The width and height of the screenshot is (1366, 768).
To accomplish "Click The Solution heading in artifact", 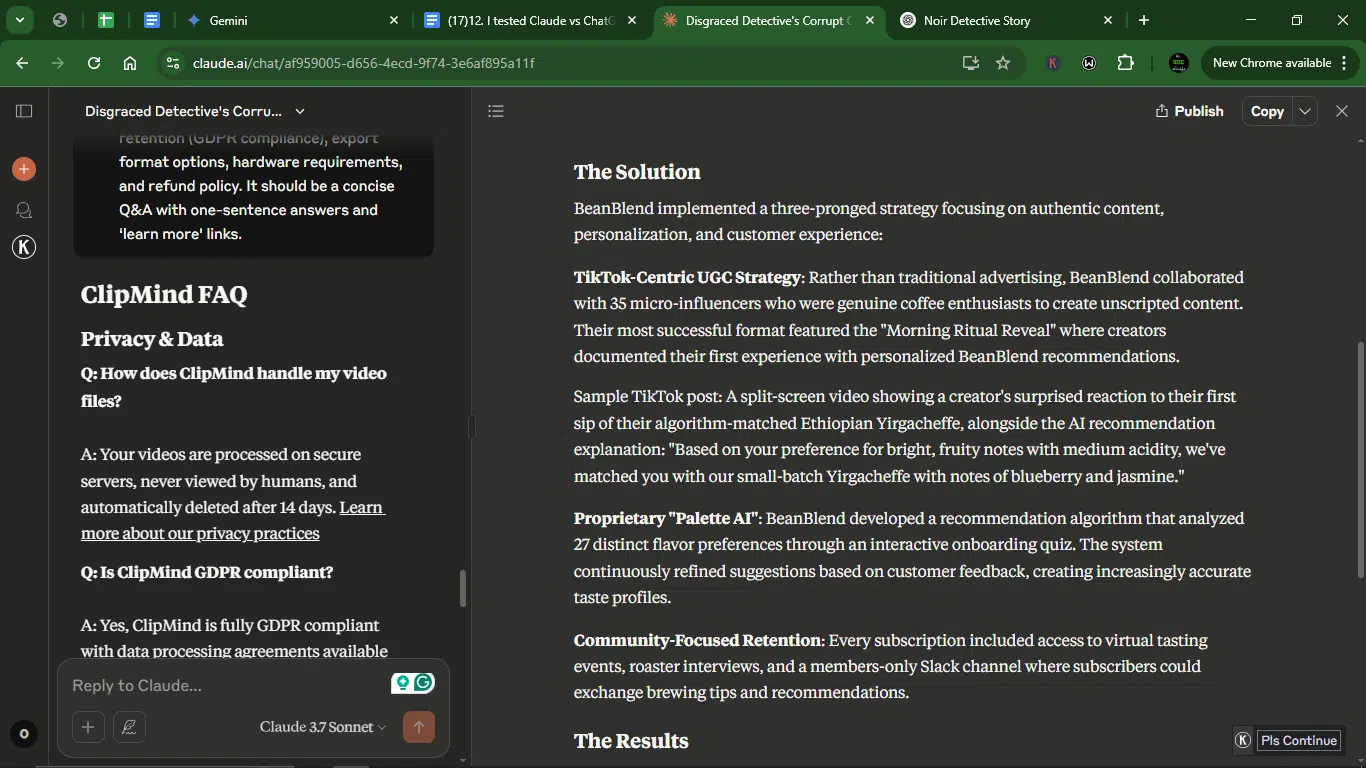I will (637, 172).
